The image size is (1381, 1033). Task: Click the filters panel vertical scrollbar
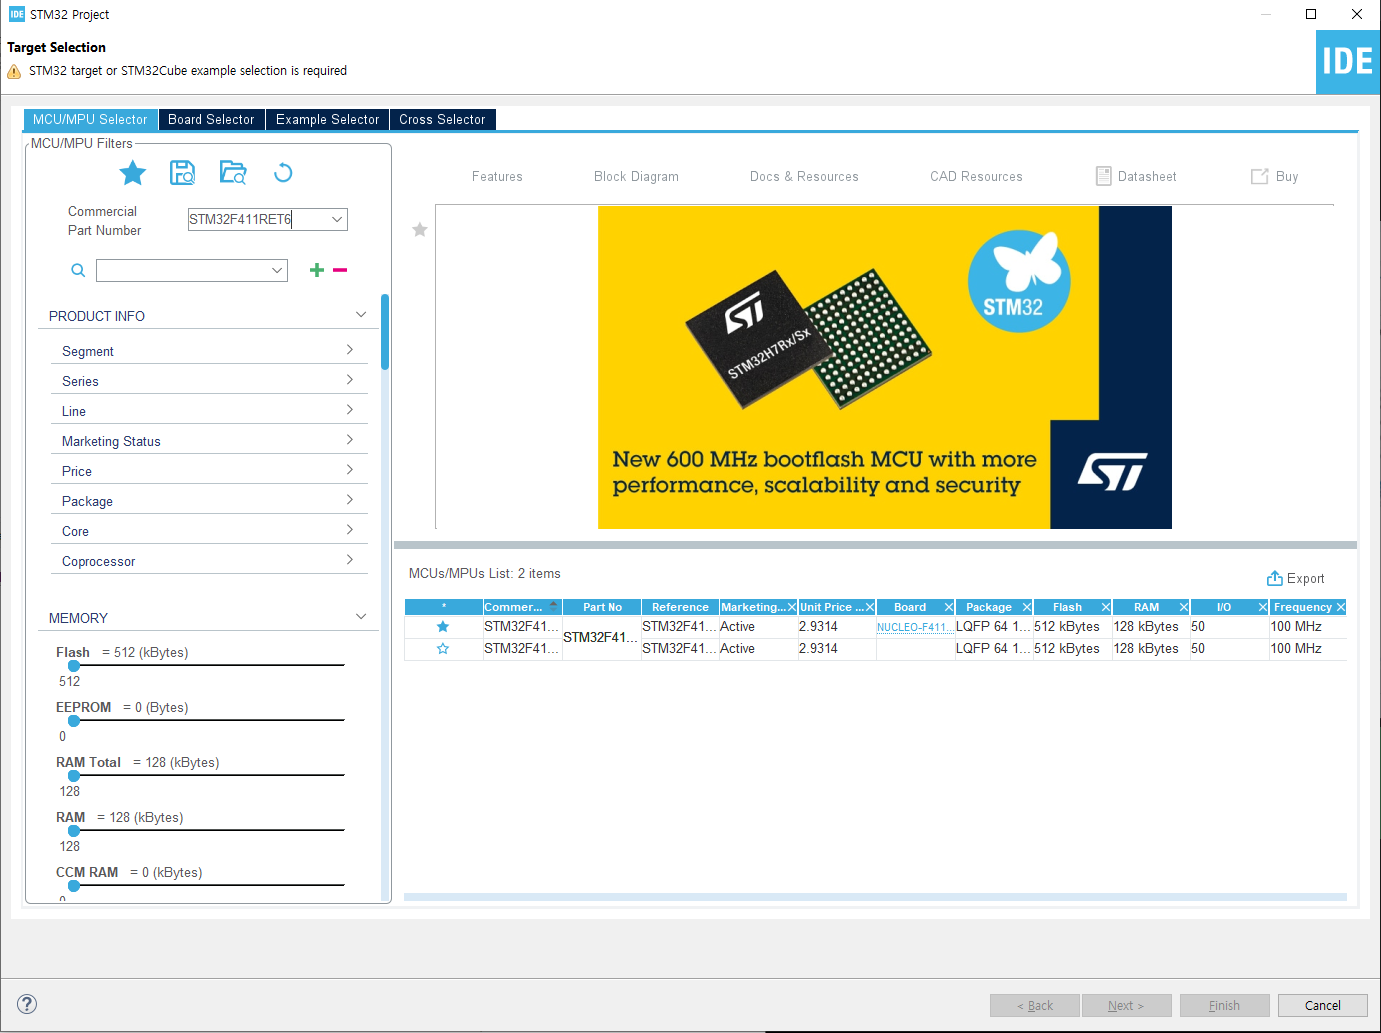pos(385,332)
